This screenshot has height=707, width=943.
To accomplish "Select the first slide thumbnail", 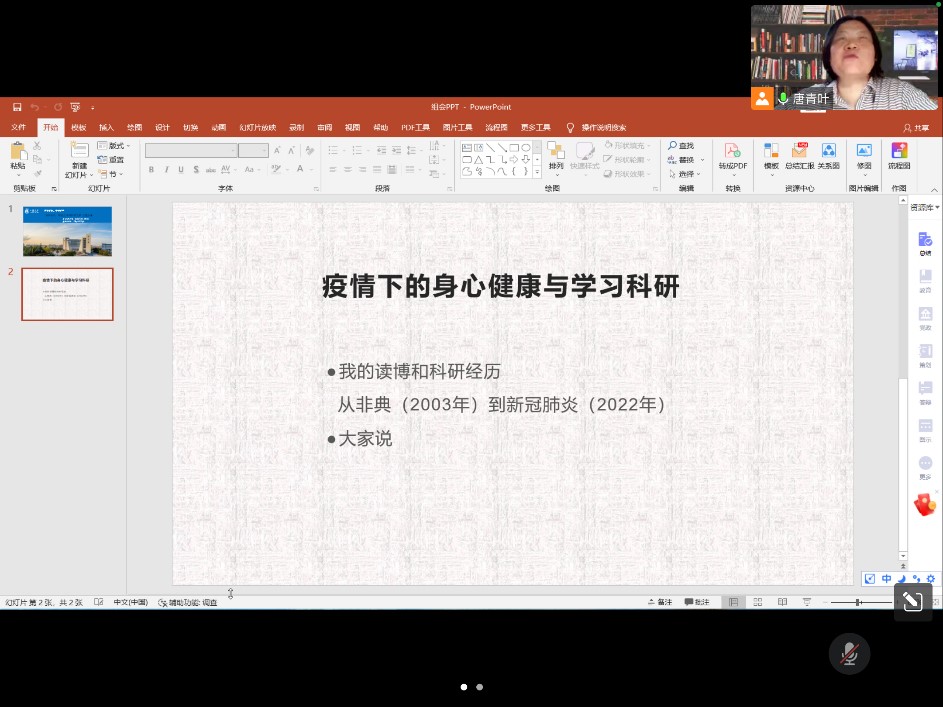I will click(x=67, y=231).
